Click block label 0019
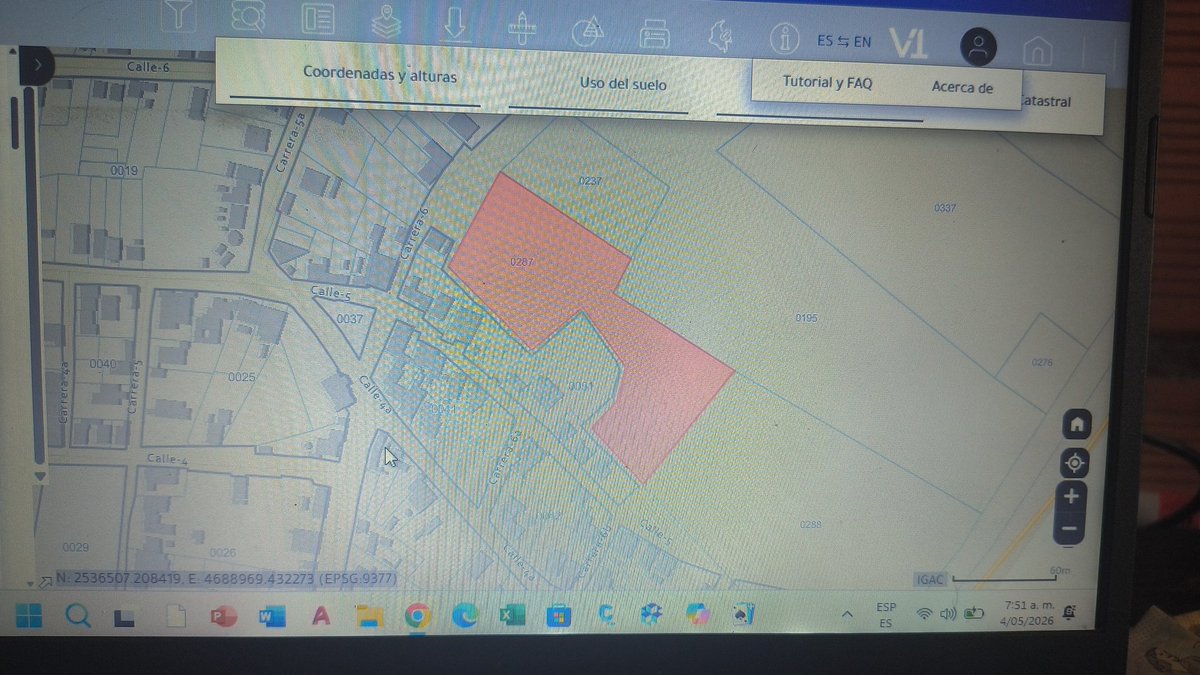The image size is (1200, 675). coord(124,171)
